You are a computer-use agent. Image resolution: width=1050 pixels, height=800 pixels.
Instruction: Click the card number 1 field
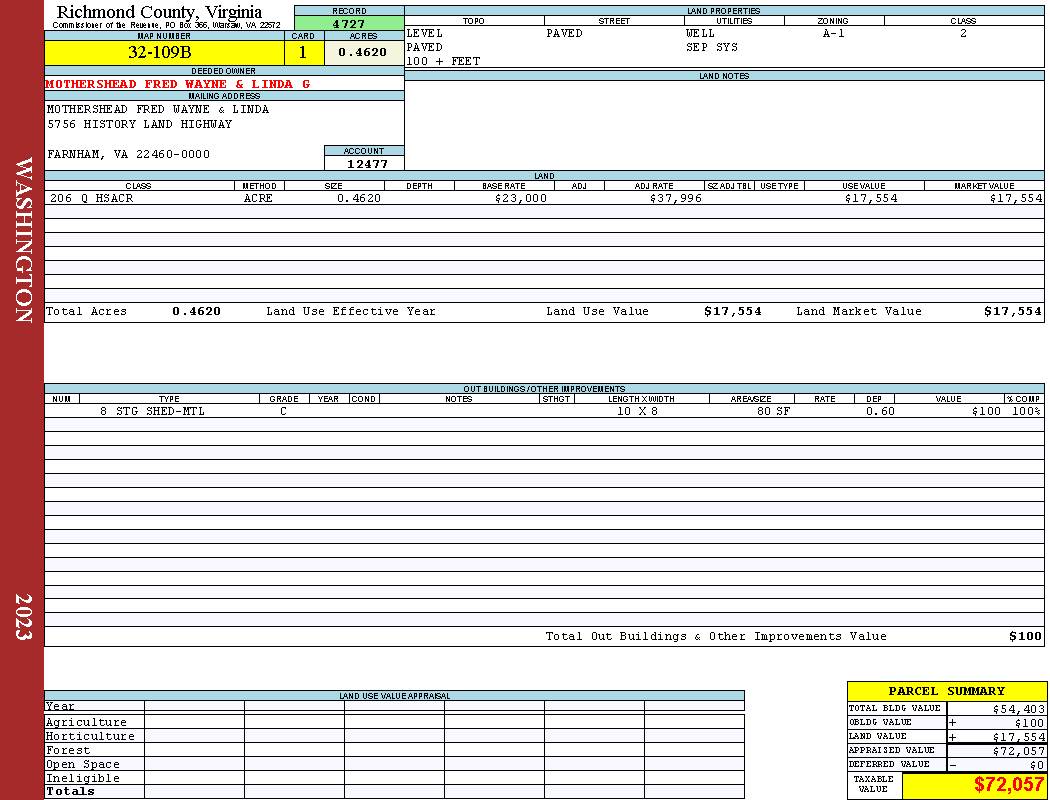pyautogui.click(x=303, y=52)
